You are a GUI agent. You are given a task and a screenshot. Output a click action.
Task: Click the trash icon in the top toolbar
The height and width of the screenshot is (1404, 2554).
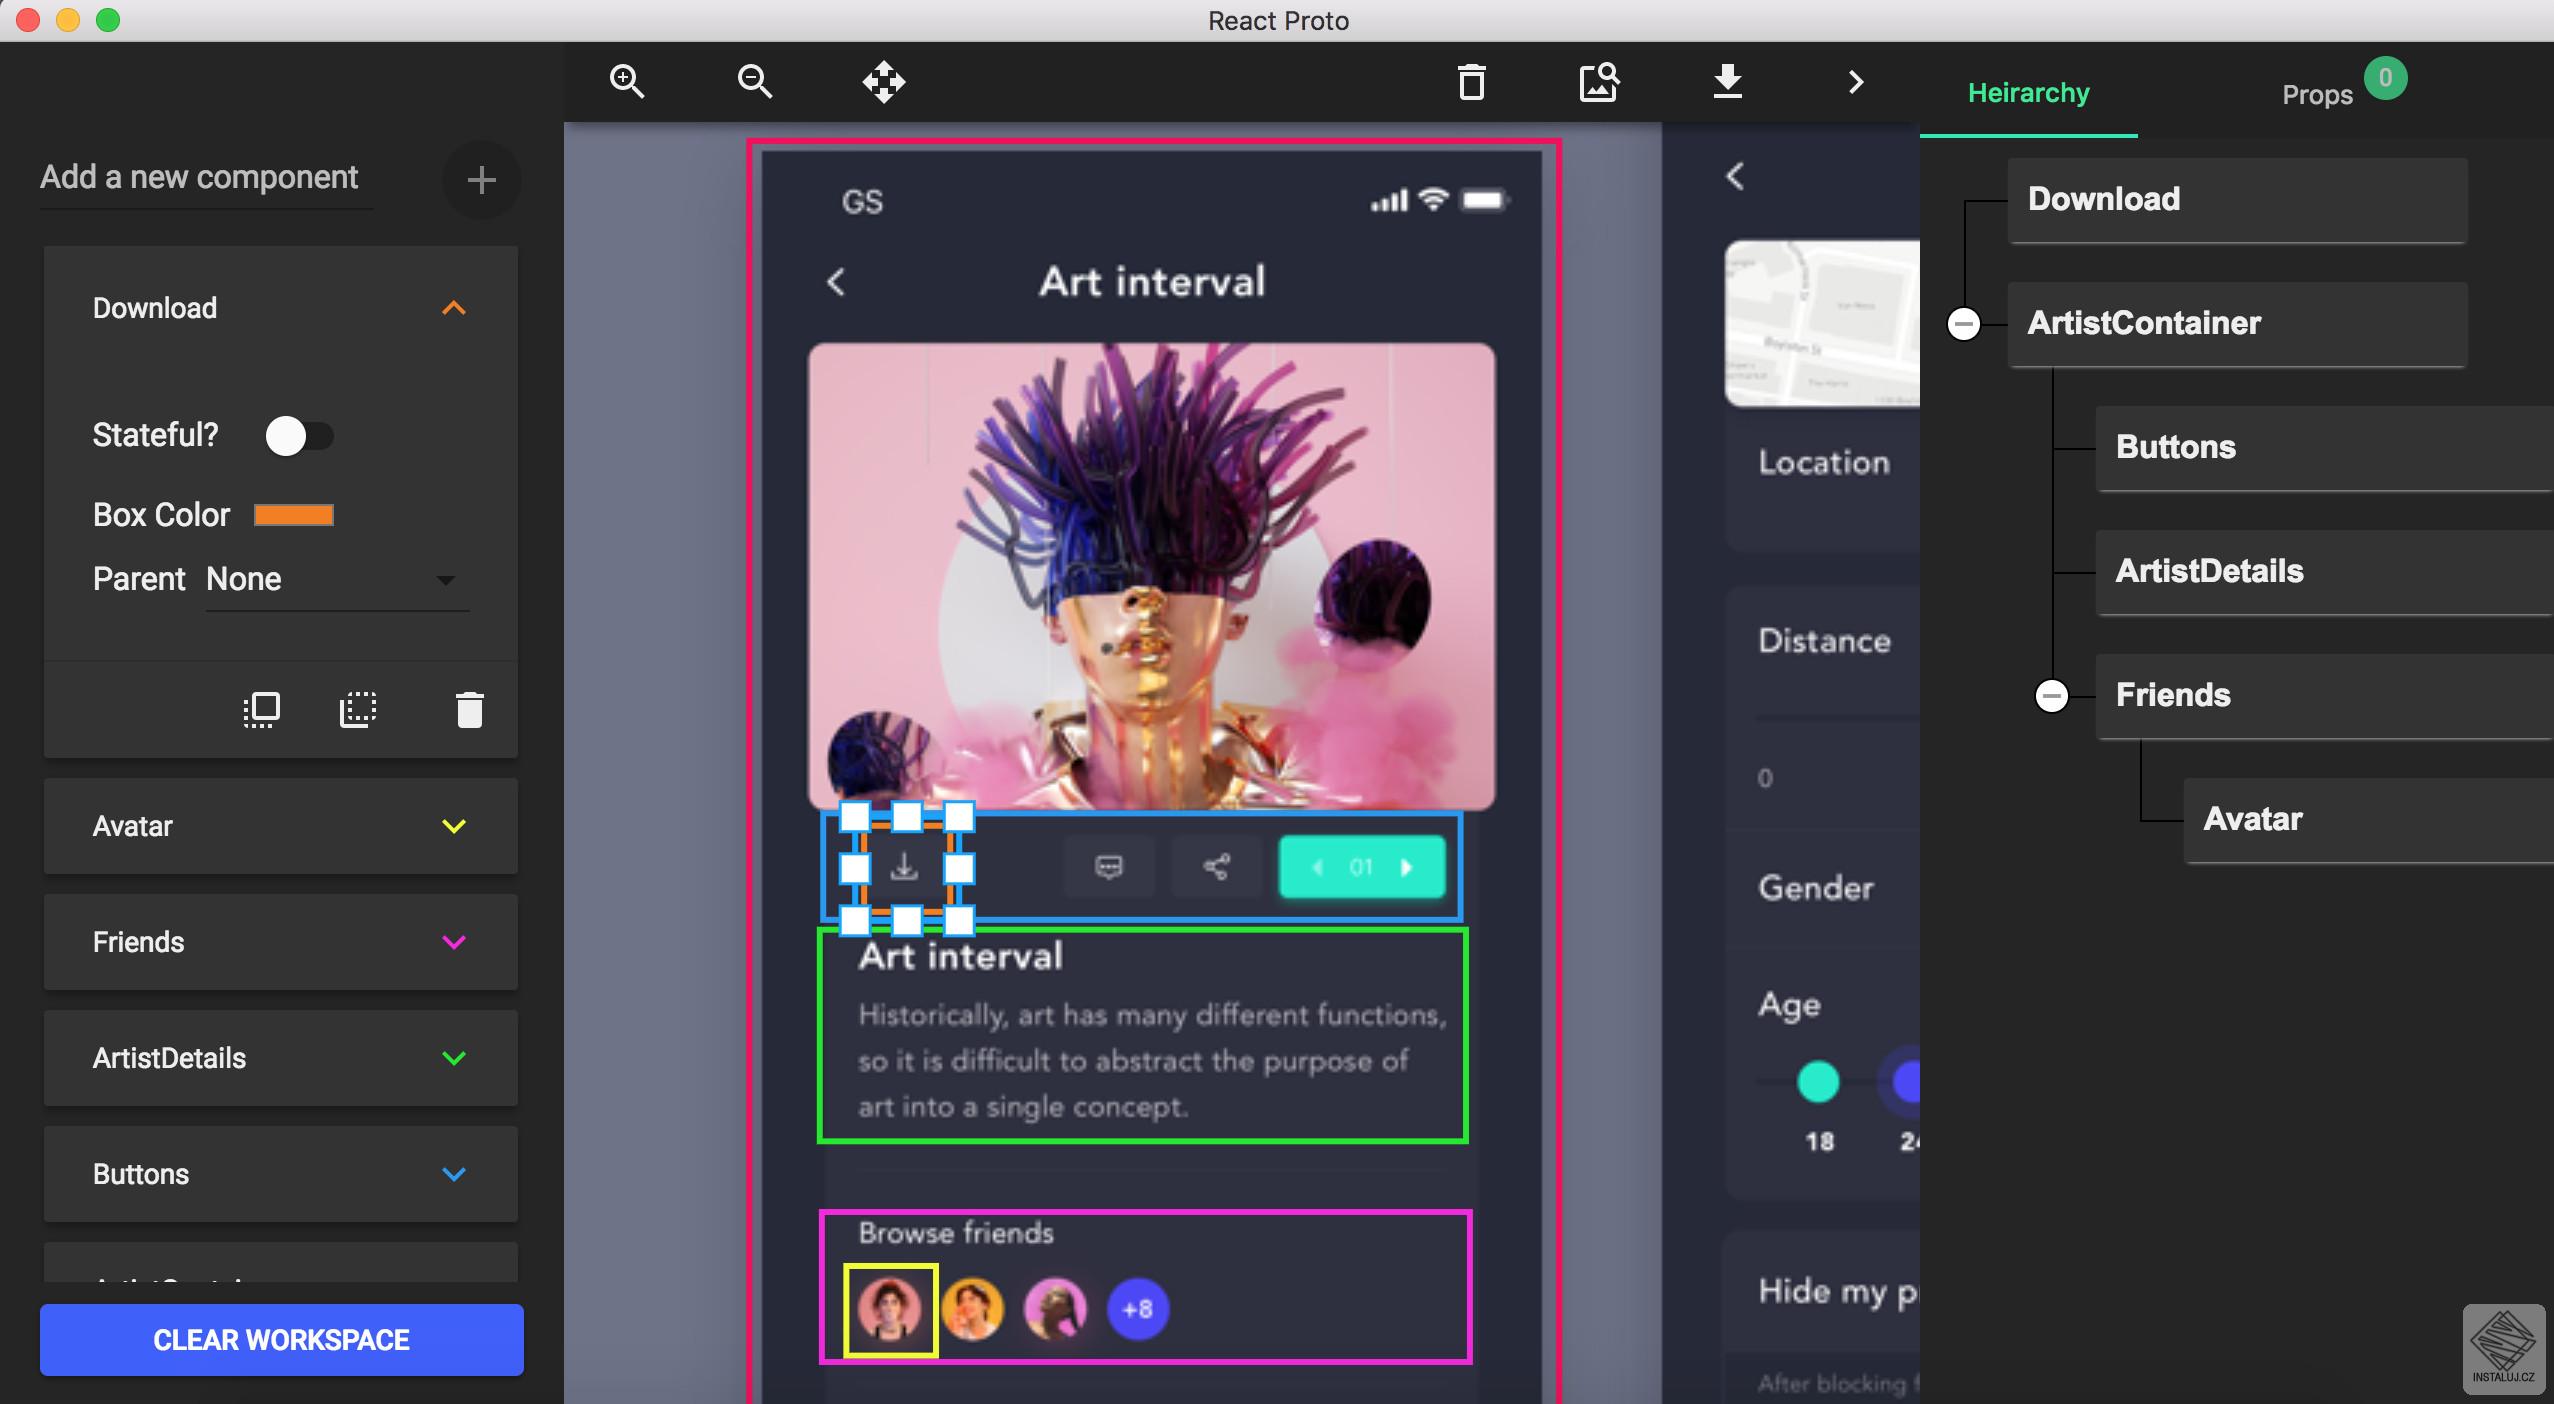click(x=1471, y=83)
